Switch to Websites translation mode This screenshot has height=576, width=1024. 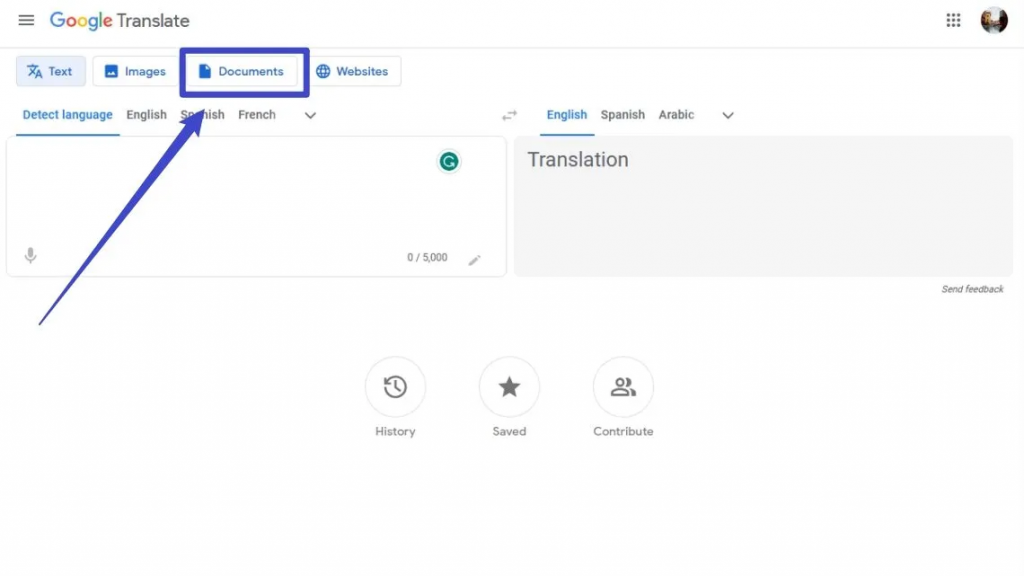coord(352,72)
